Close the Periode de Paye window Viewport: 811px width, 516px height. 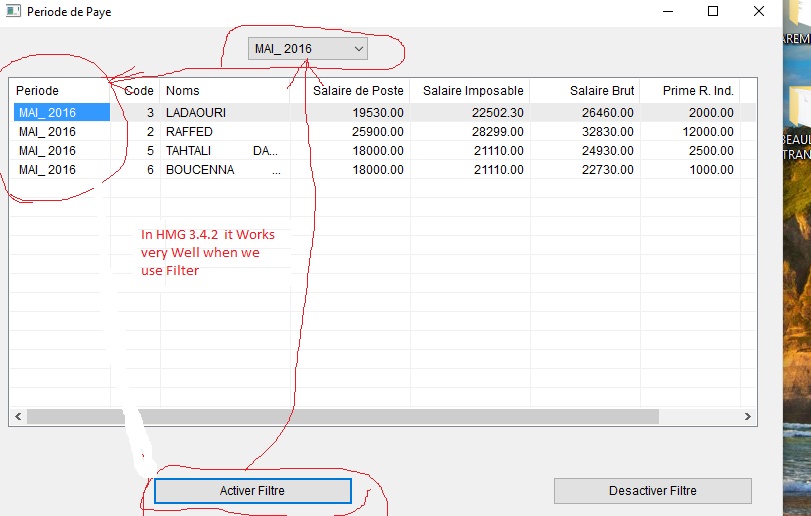coord(758,11)
